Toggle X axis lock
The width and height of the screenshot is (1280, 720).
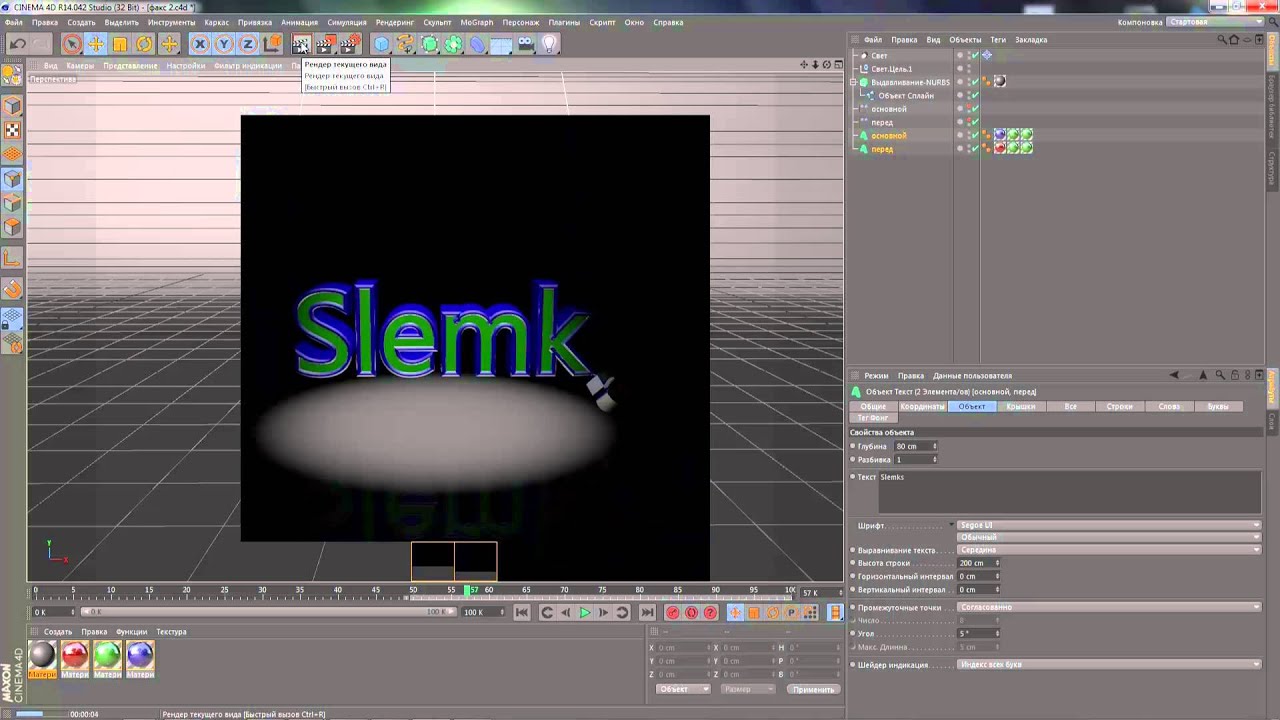click(200, 44)
